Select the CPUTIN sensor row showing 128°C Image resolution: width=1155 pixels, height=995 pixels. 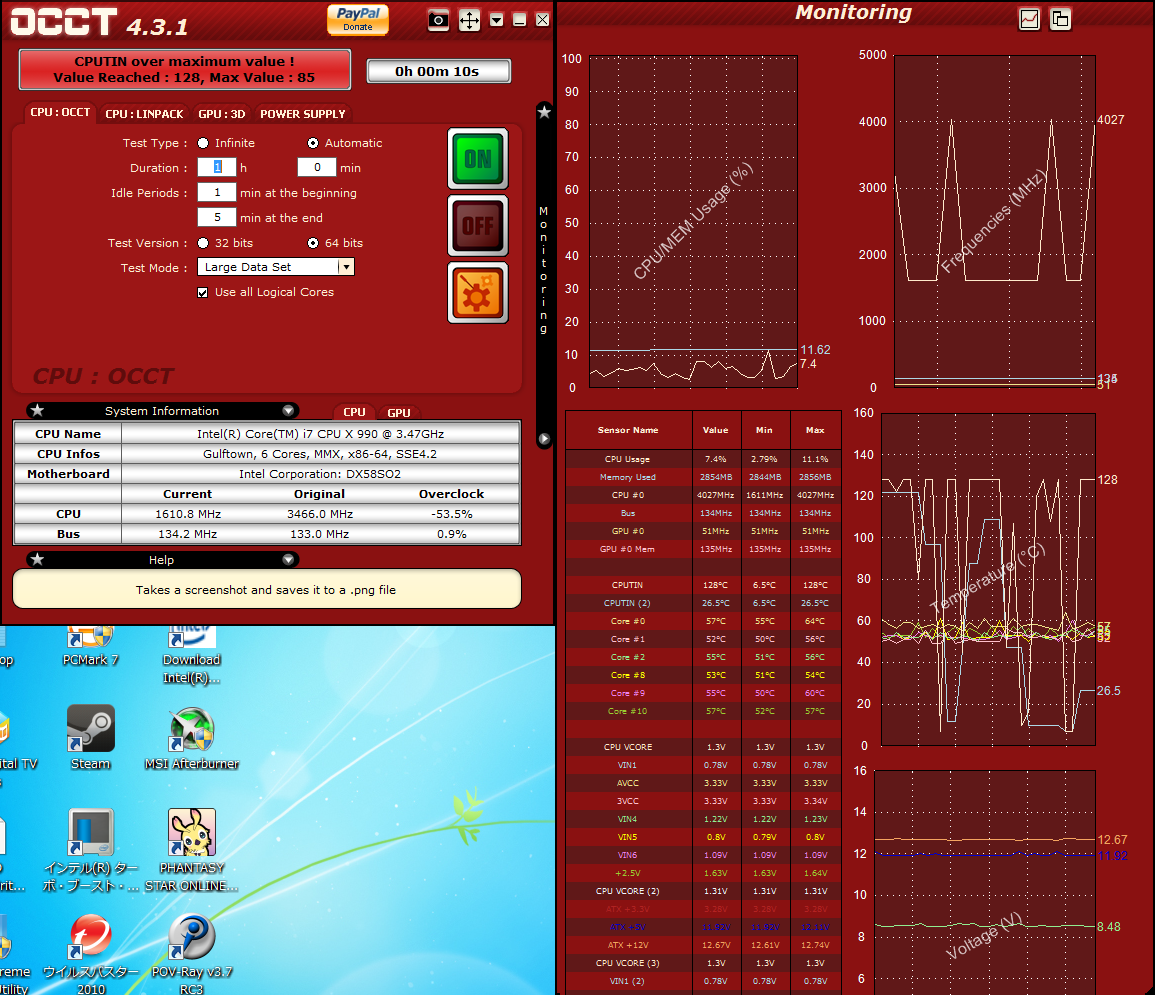(703, 585)
